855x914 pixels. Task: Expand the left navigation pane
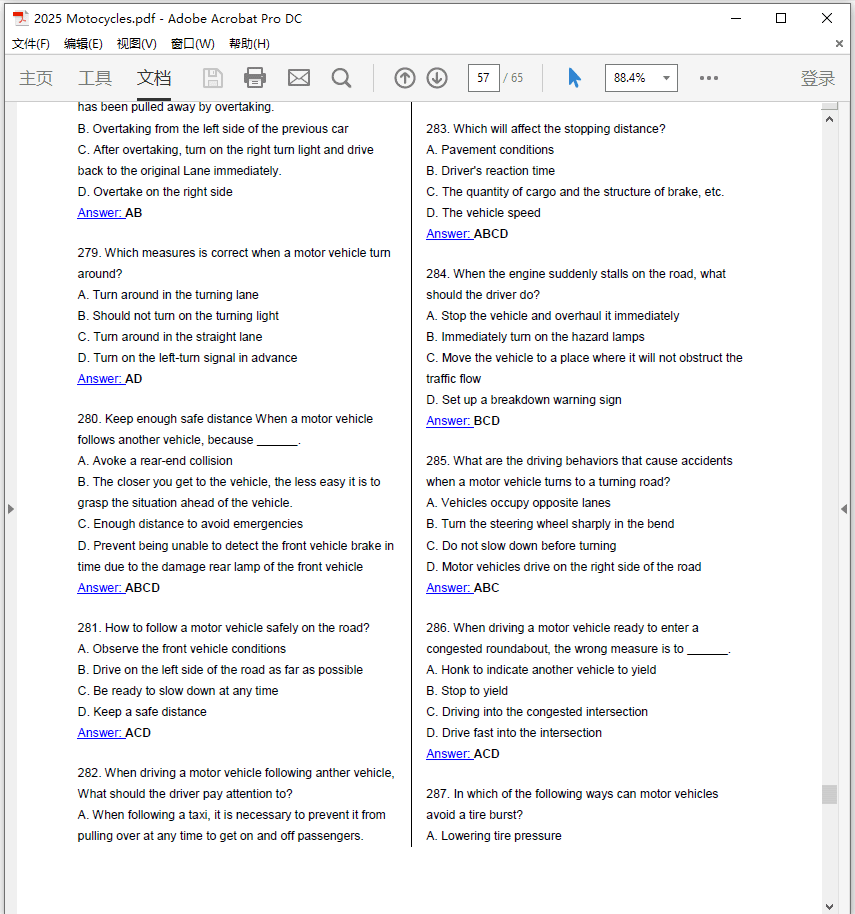coord(10,509)
